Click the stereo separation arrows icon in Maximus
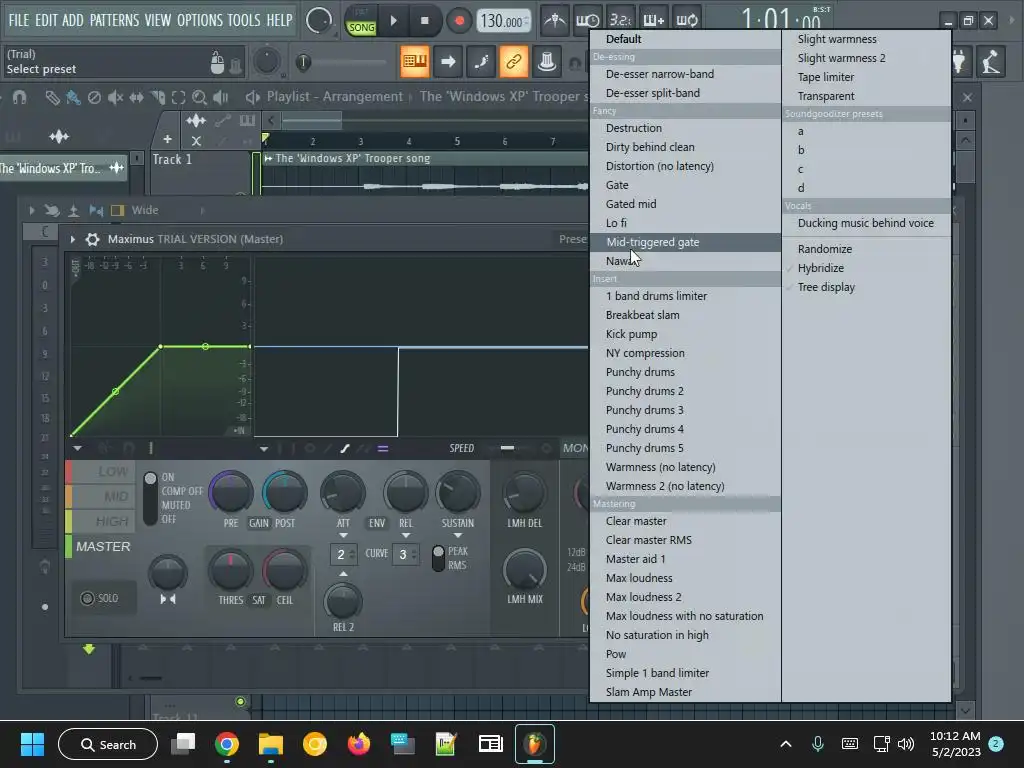 (168, 599)
